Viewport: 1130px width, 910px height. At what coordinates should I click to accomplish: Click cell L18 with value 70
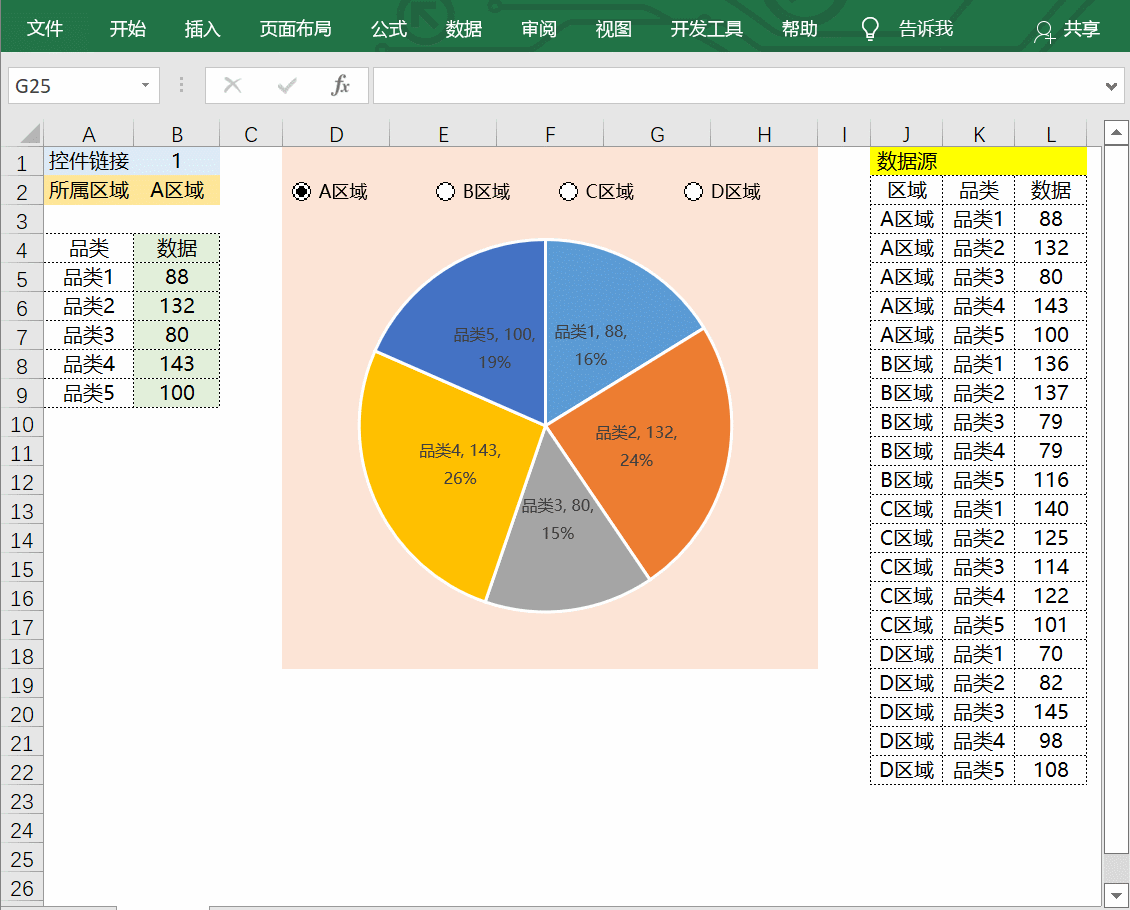point(1051,653)
